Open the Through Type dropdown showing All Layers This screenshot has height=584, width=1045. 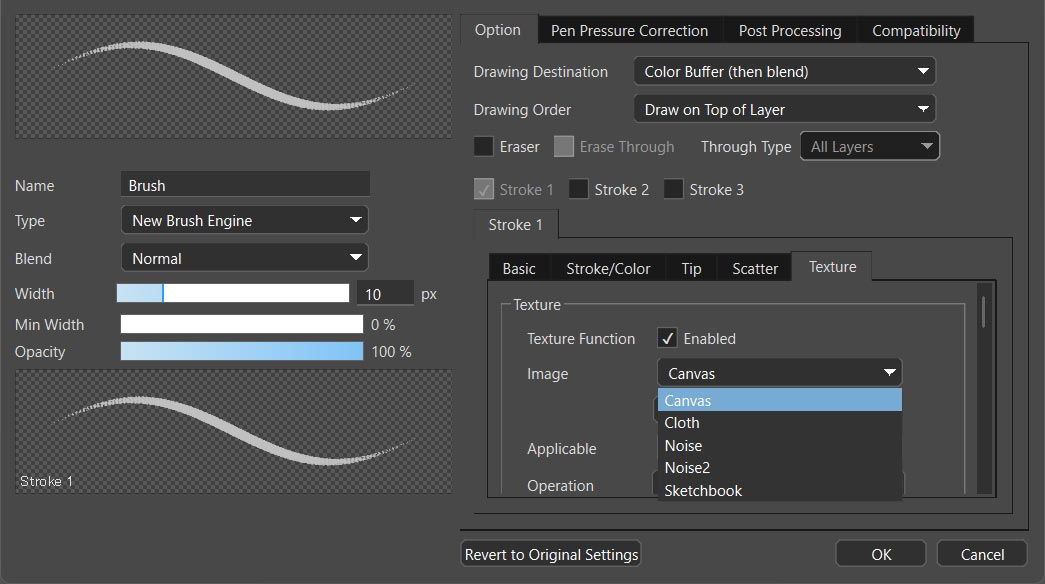(x=869, y=146)
